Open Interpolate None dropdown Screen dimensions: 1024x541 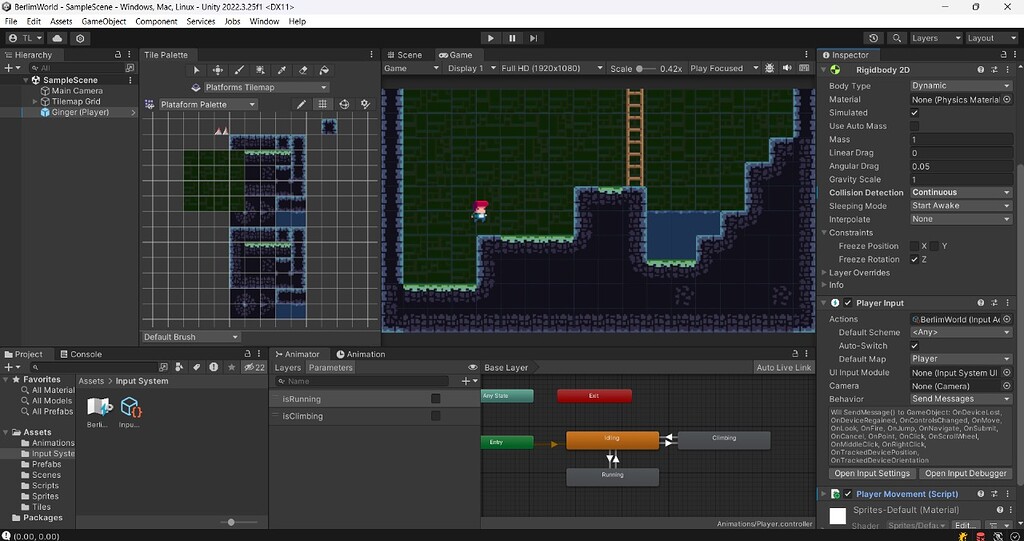[961, 219]
